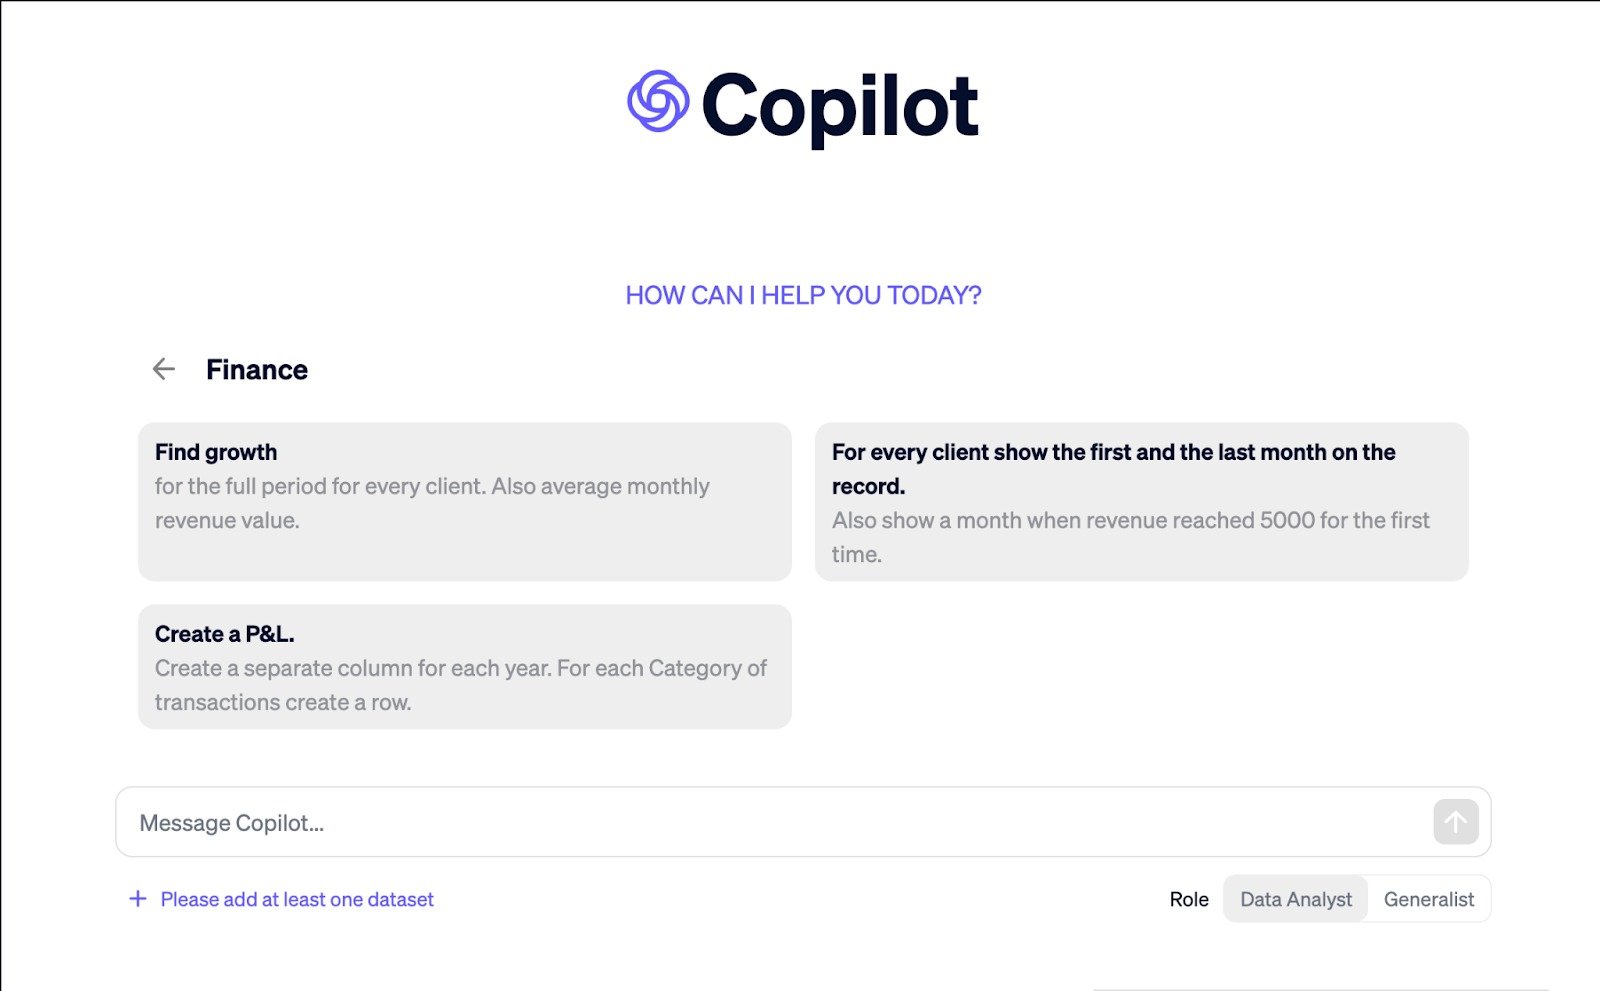The height and width of the screenshot is (991, 1600).
Task: Open 'Please add at least one dataset' link
Action: (x=296, y=899)
